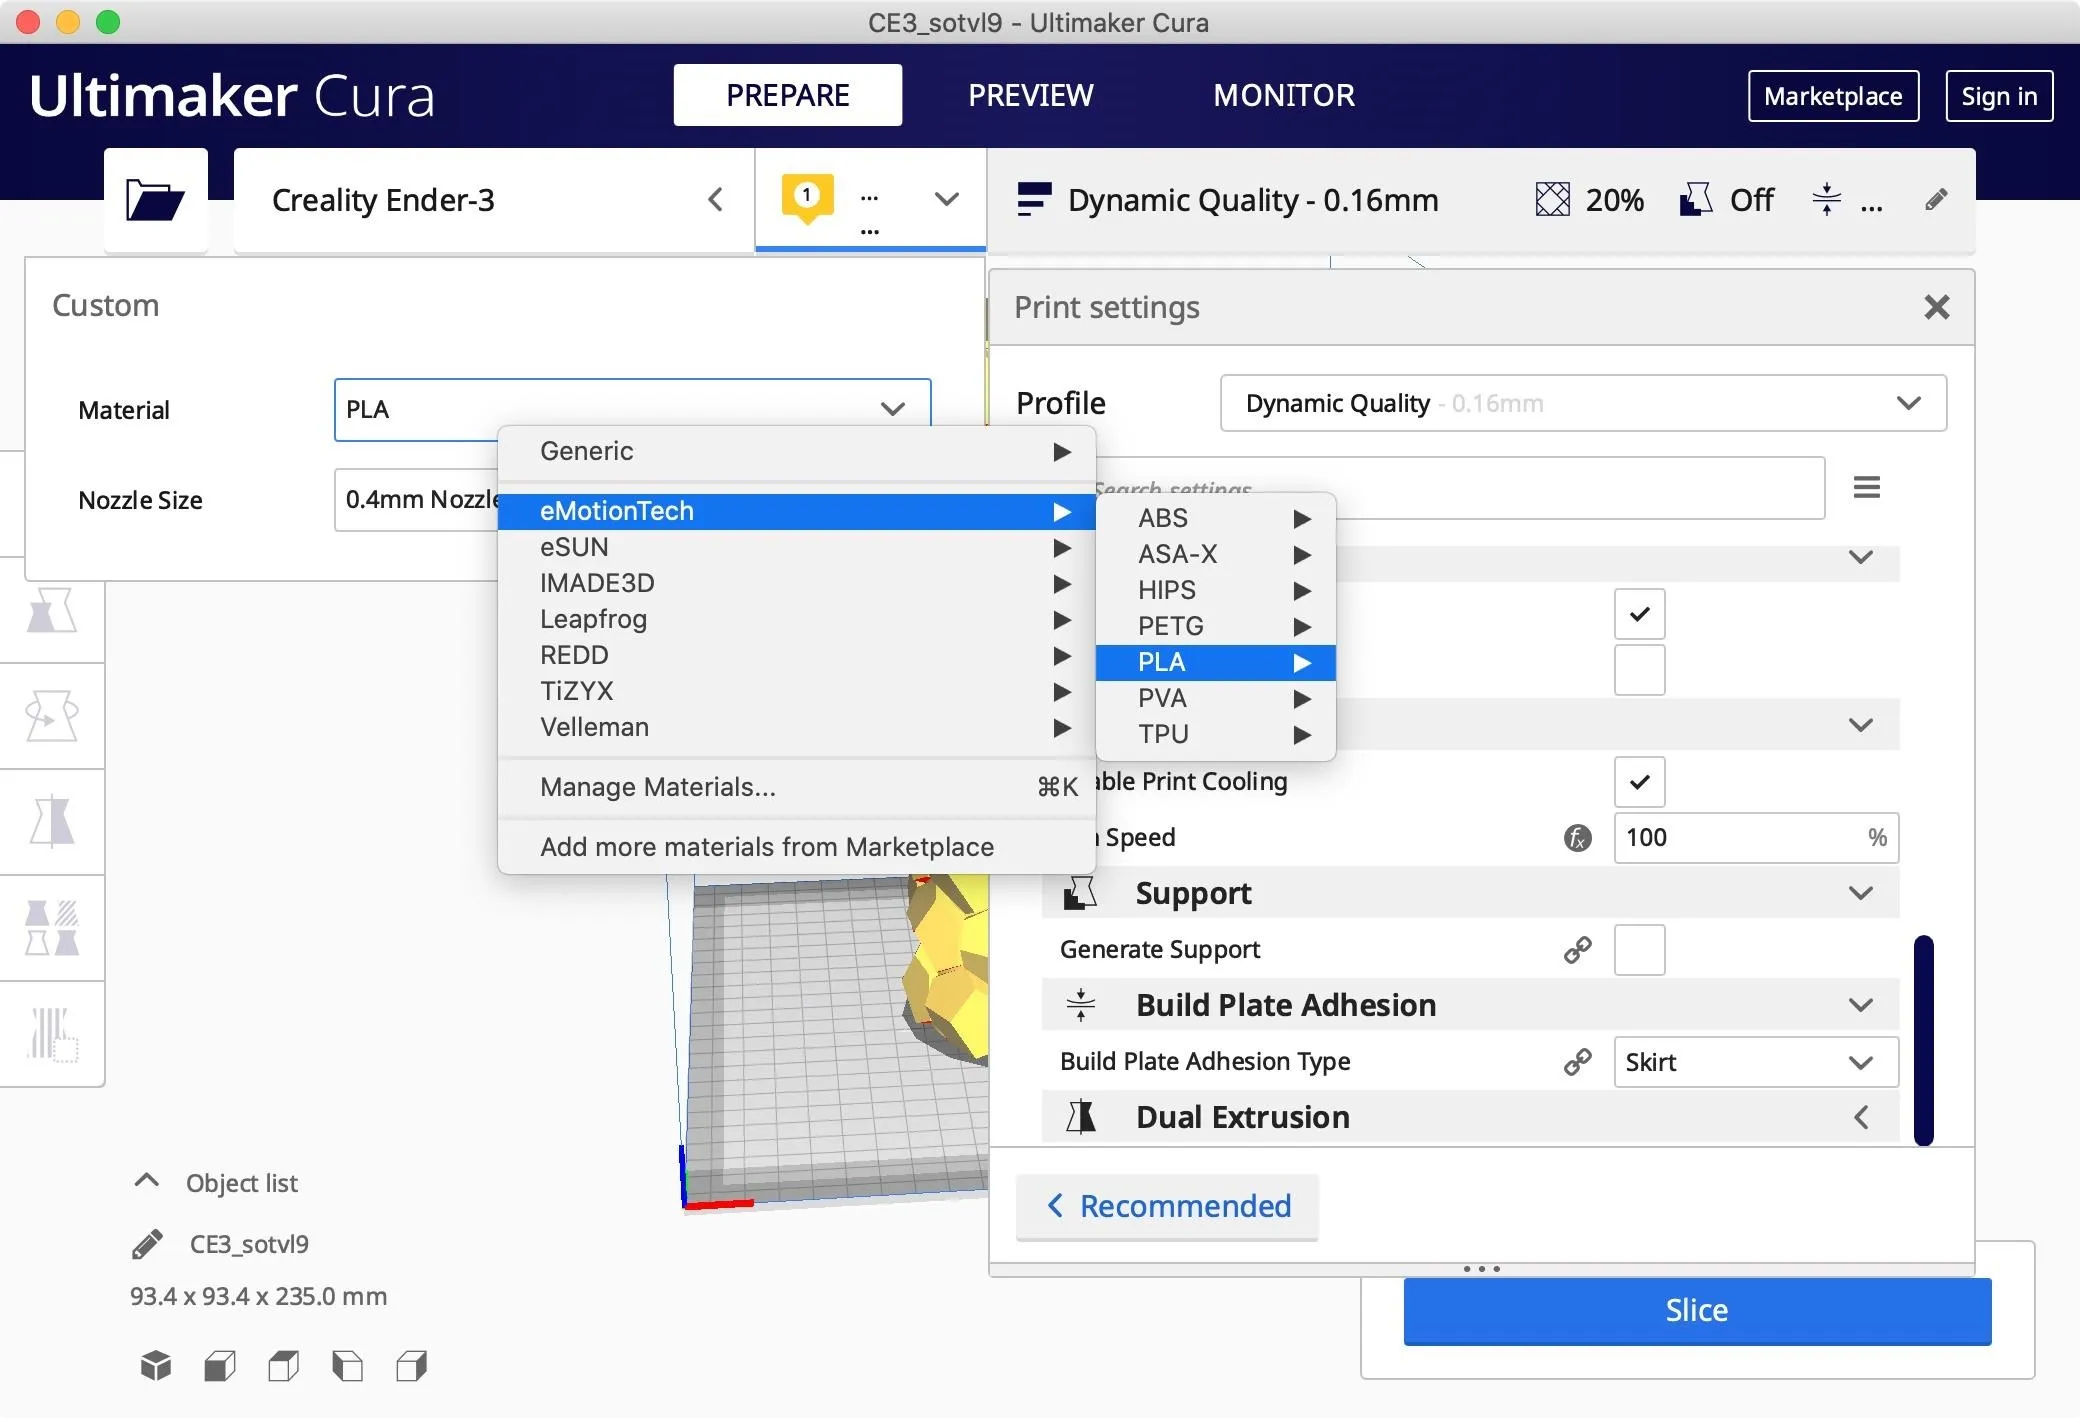Screen dimensions: 2080x1418
Task: Click the Sign in button
Action: click(1999, 96)
